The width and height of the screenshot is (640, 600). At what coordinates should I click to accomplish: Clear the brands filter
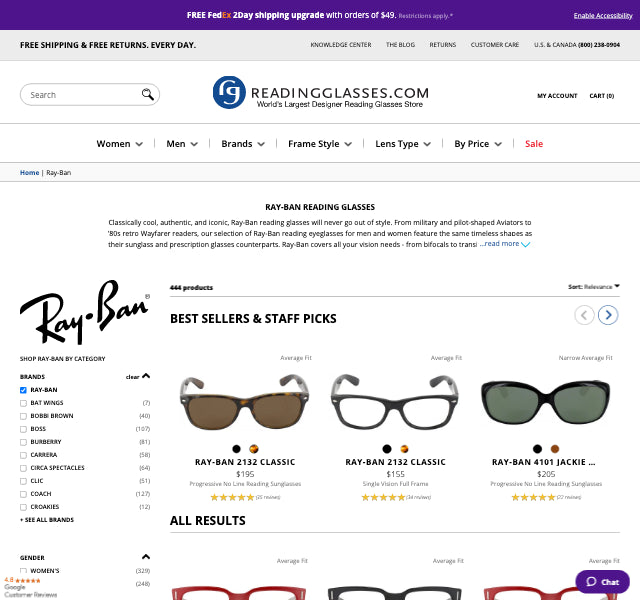point(132,377)
